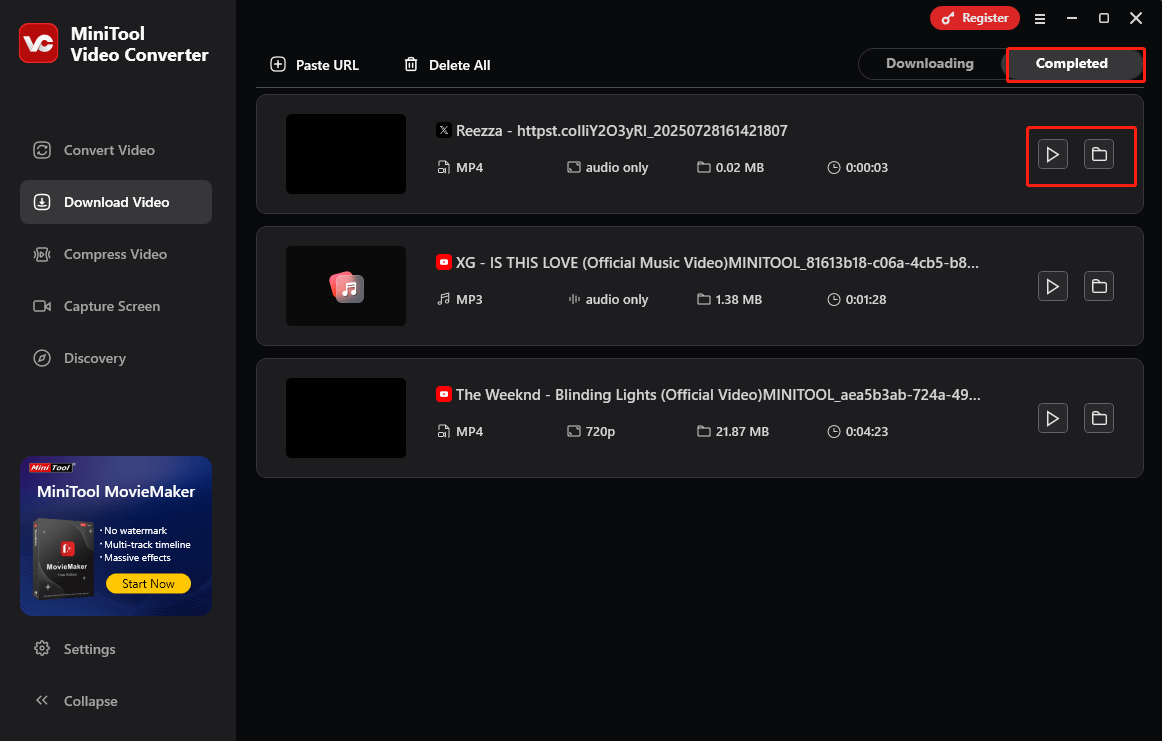Click the Register button
This screenshot has width=1162, height=741.
(975, 18)
